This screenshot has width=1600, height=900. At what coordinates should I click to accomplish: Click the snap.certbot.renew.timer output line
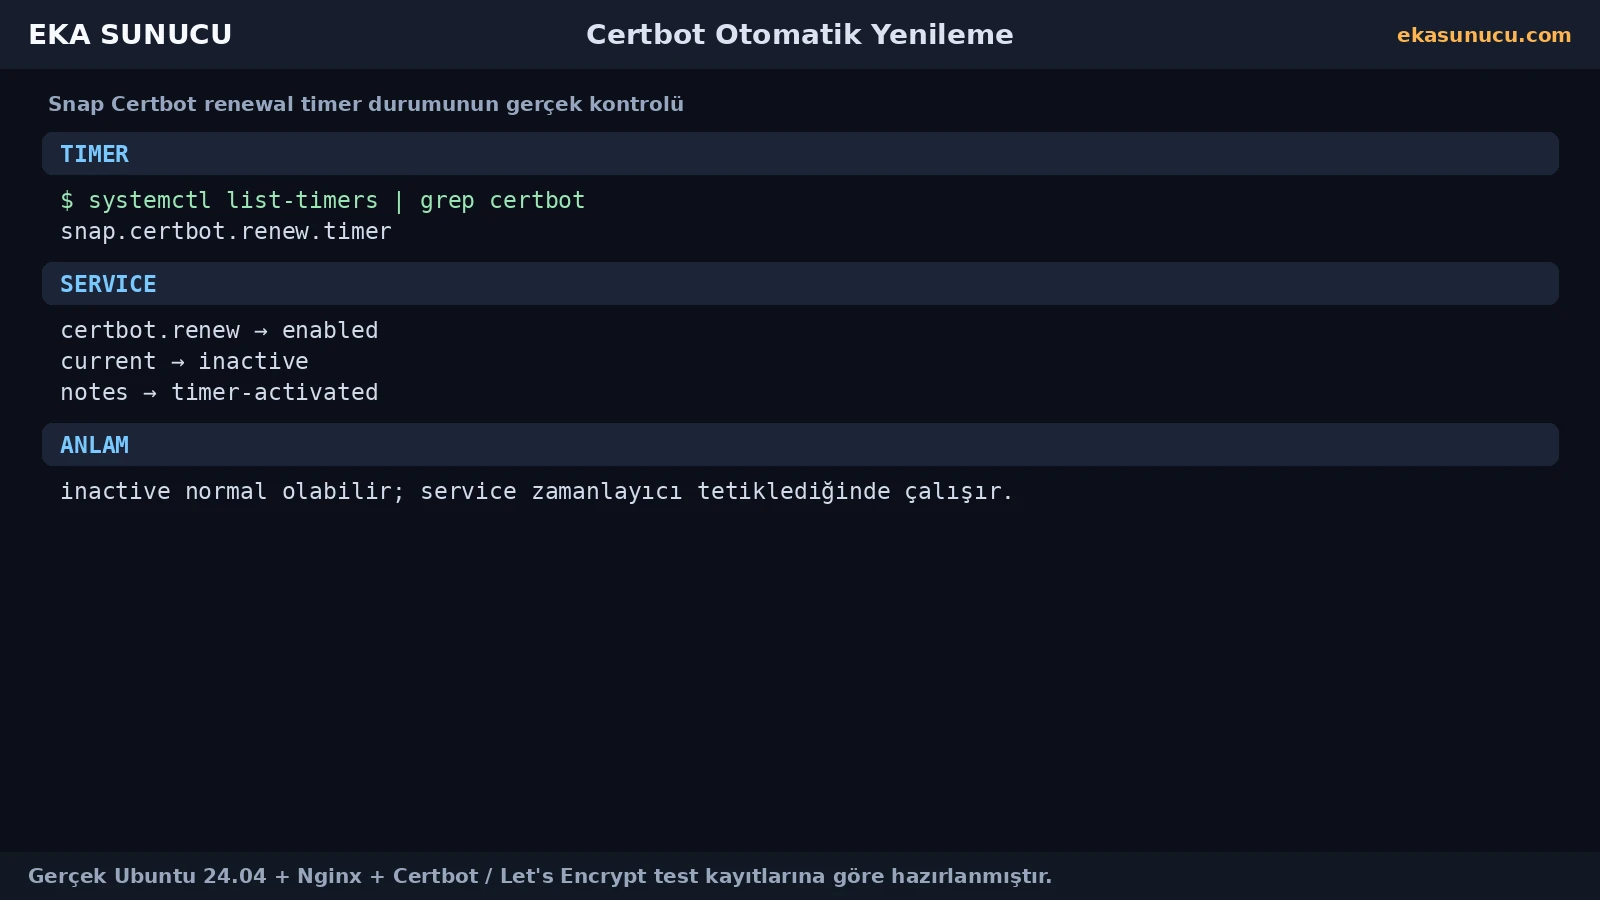point(226,232)
